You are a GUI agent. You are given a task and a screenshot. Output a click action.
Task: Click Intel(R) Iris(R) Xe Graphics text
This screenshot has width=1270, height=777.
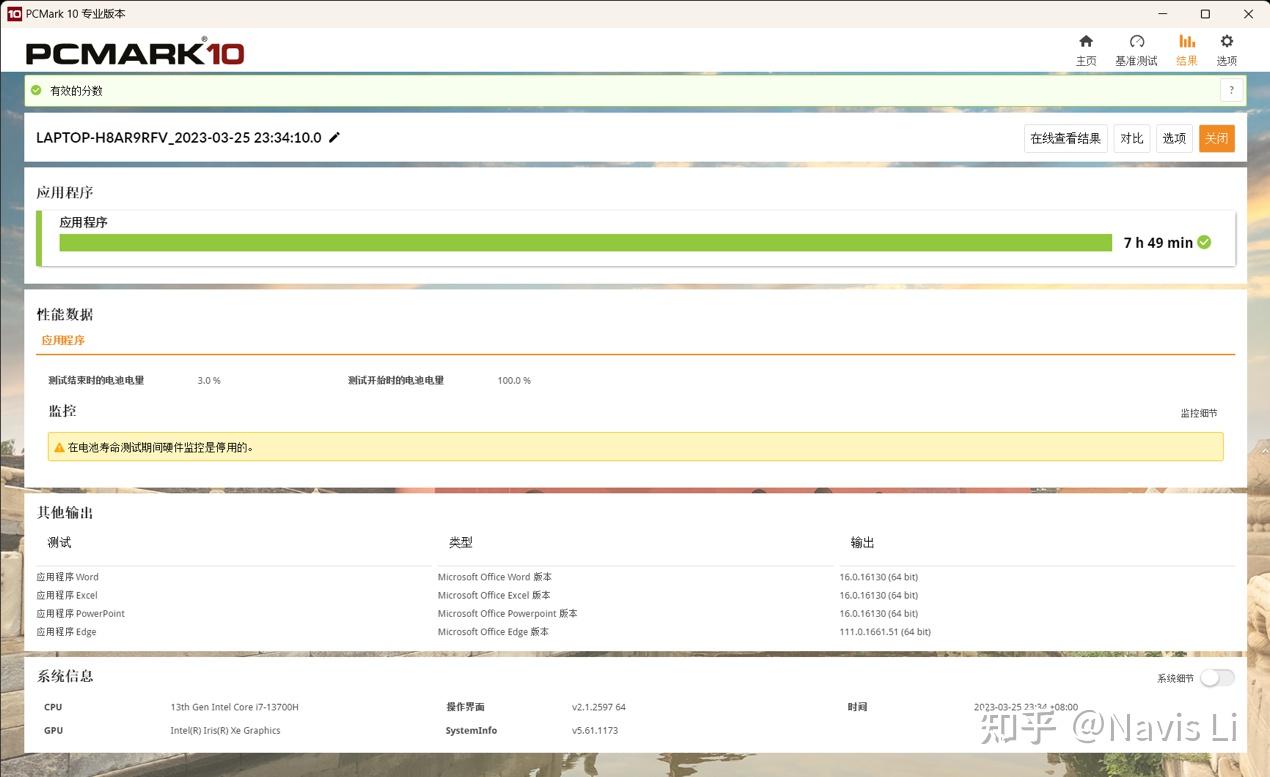coord(225,730)
